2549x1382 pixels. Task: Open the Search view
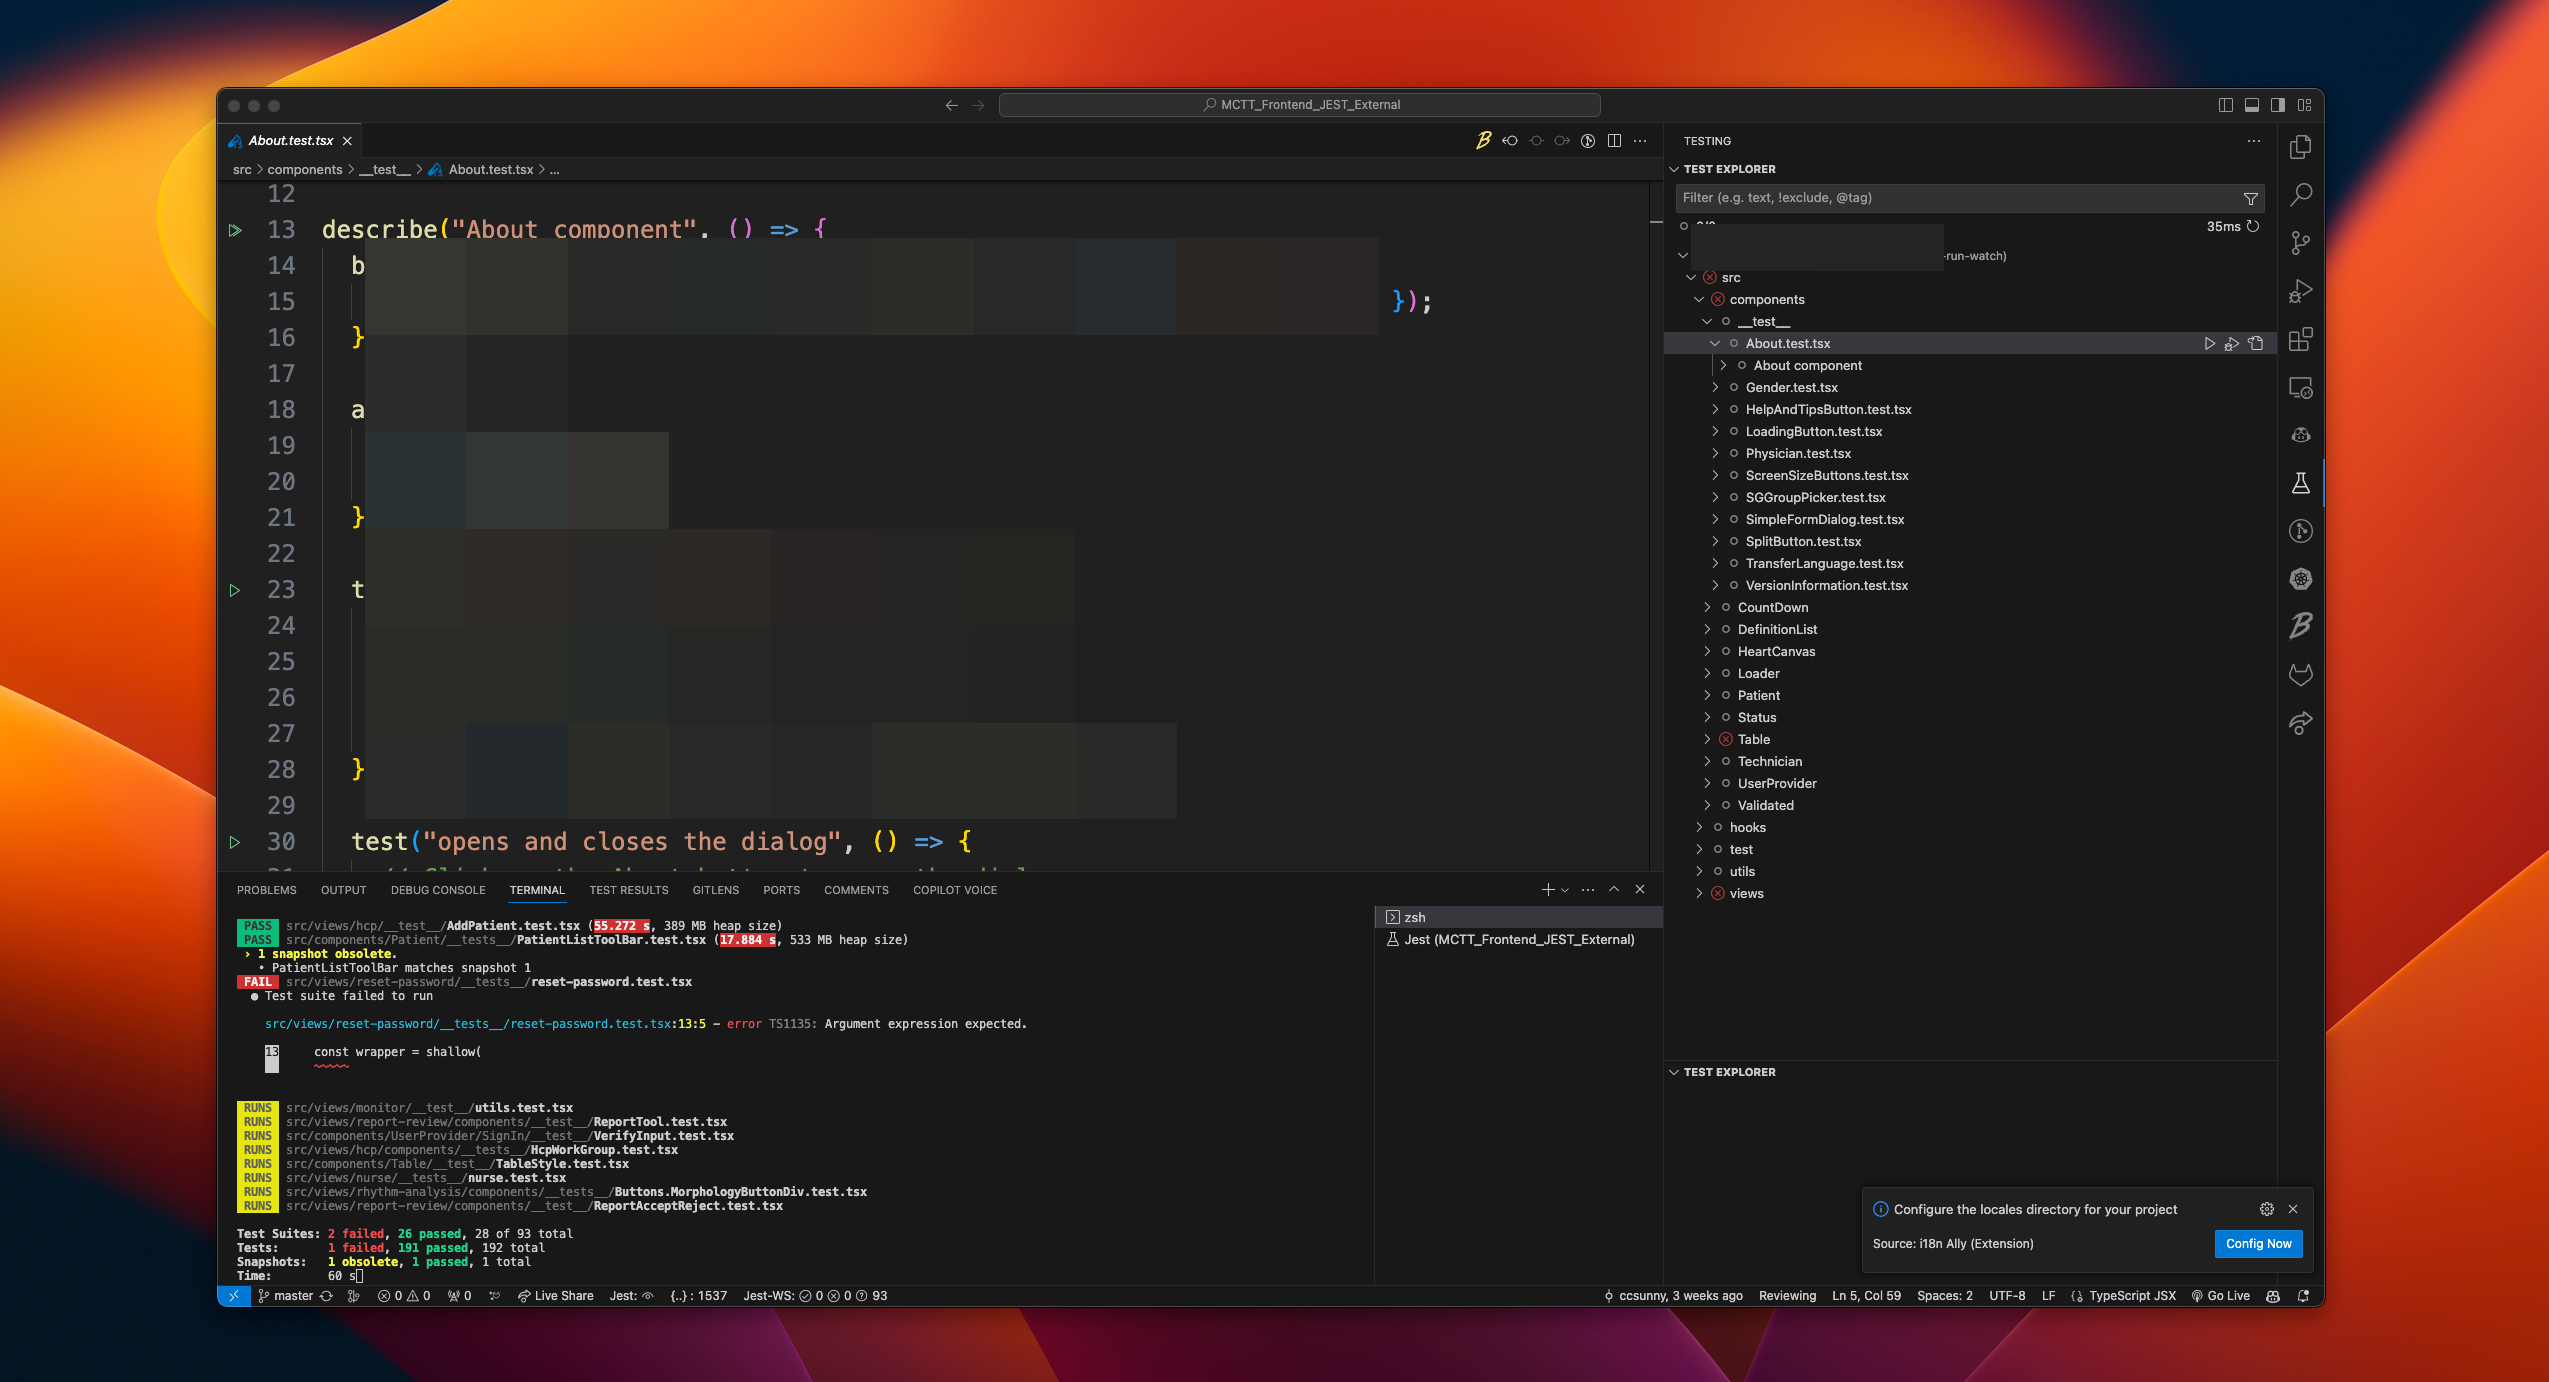point(2300,195)
